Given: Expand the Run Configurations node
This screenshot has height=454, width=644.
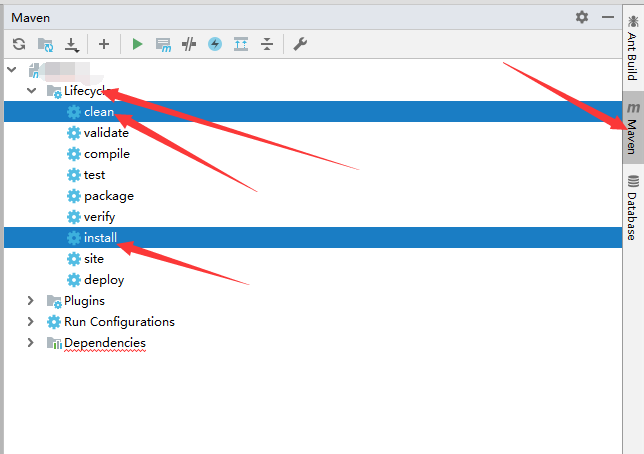Looking at the screenshot, I should click(x=31, y=322).
